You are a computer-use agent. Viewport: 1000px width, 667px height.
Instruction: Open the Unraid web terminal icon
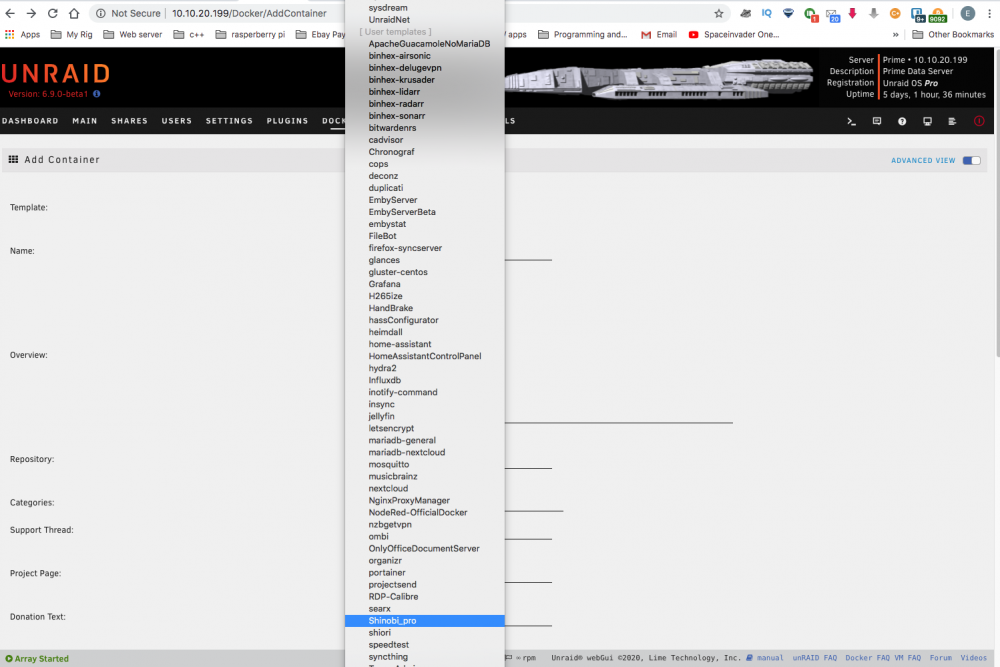[x=851, y=121]
